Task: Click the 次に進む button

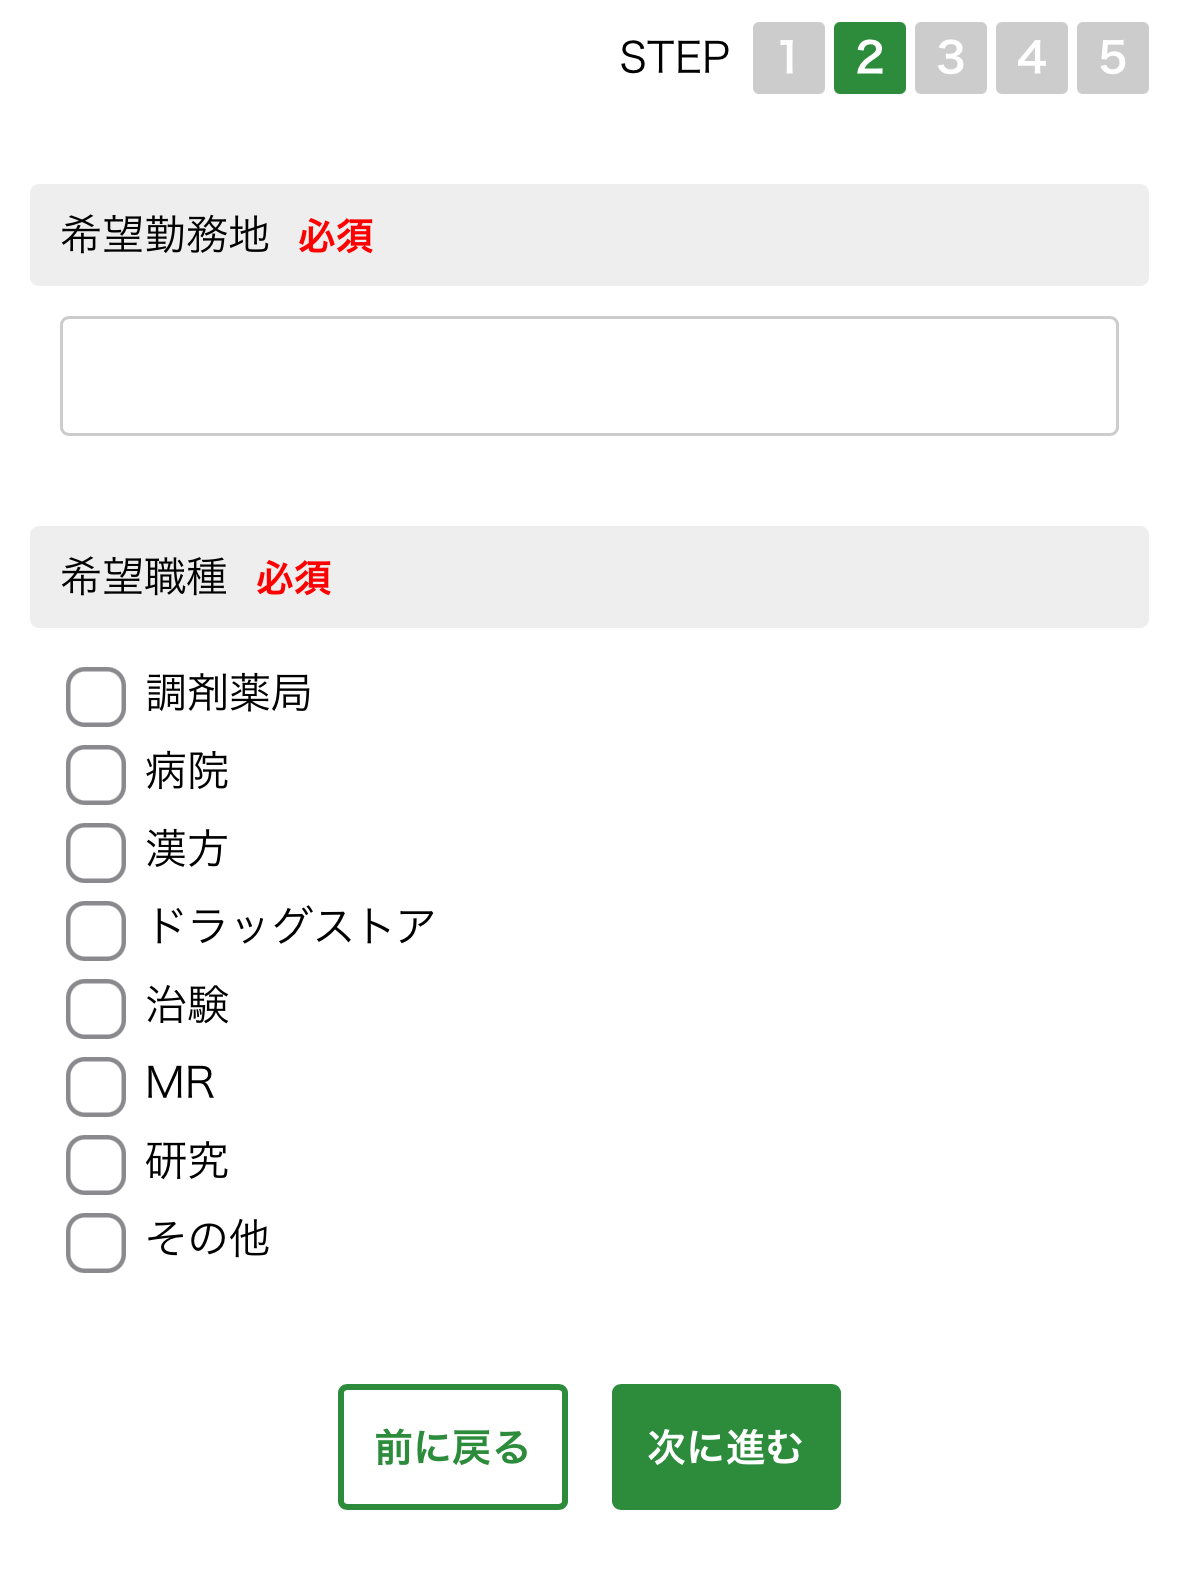Action: [726, 1447]
